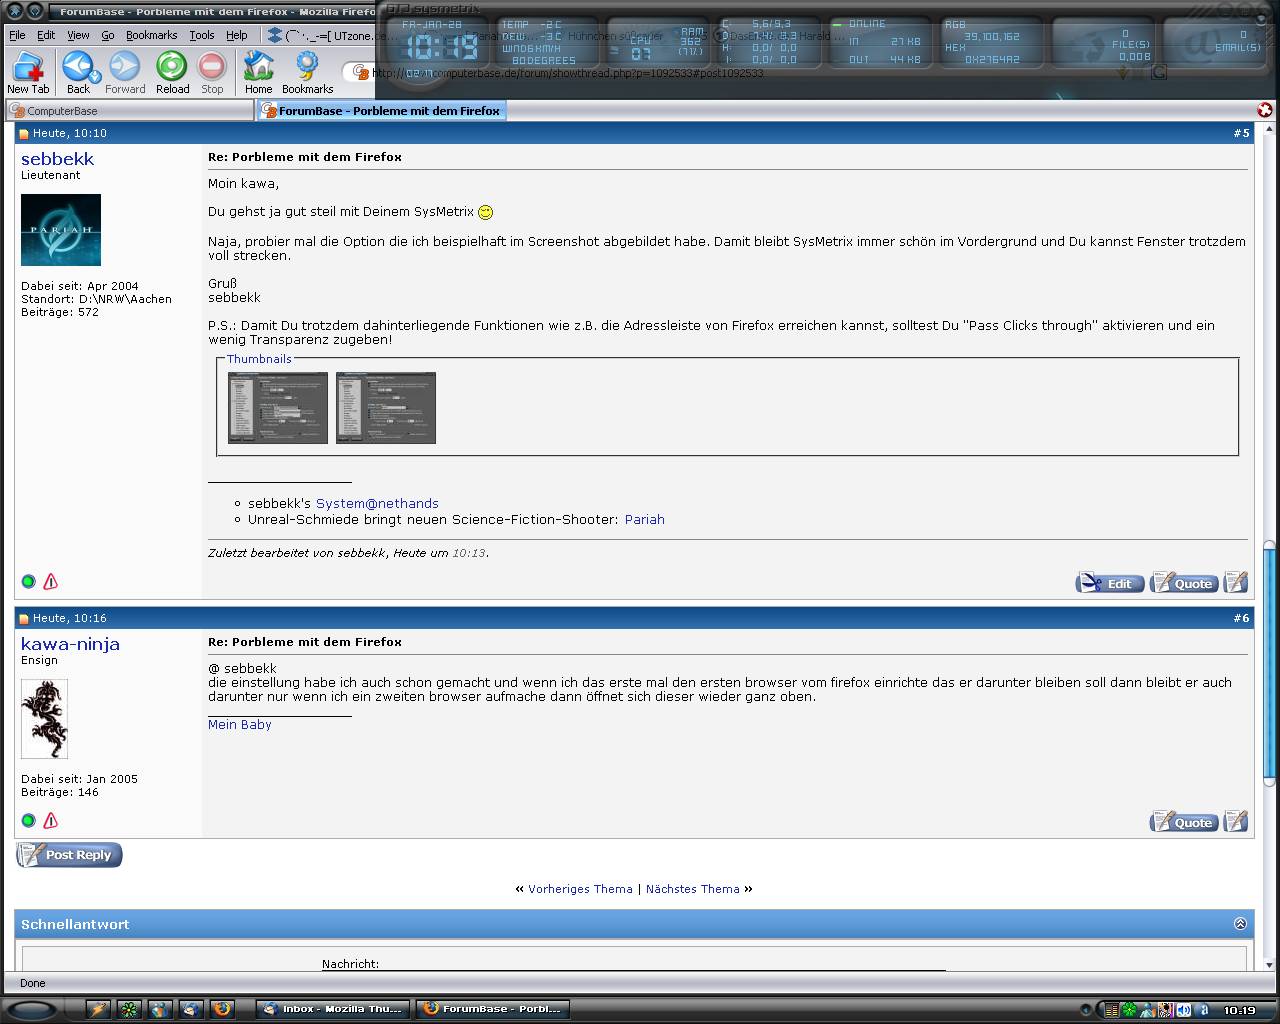Click post icon beside Heute, 10:16
Image resolution: width=1280 pixels, height=1024 pixels.
[x=24, y=619]
